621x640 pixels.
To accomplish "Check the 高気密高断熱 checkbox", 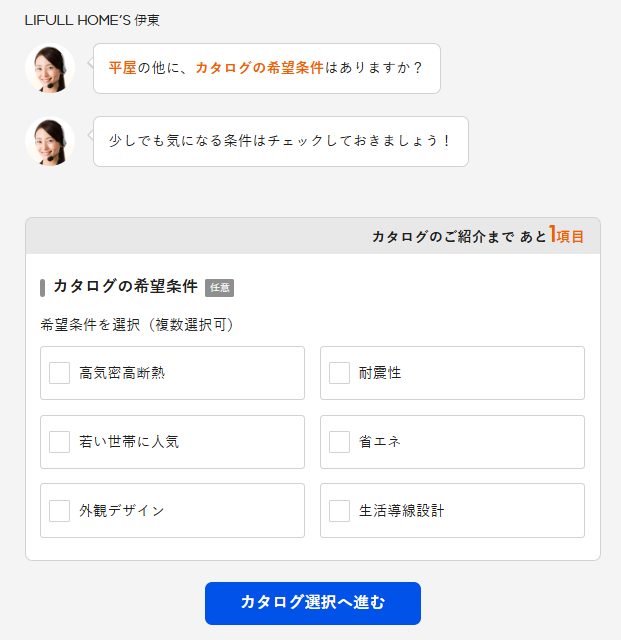I will click(x=59, y=373).
